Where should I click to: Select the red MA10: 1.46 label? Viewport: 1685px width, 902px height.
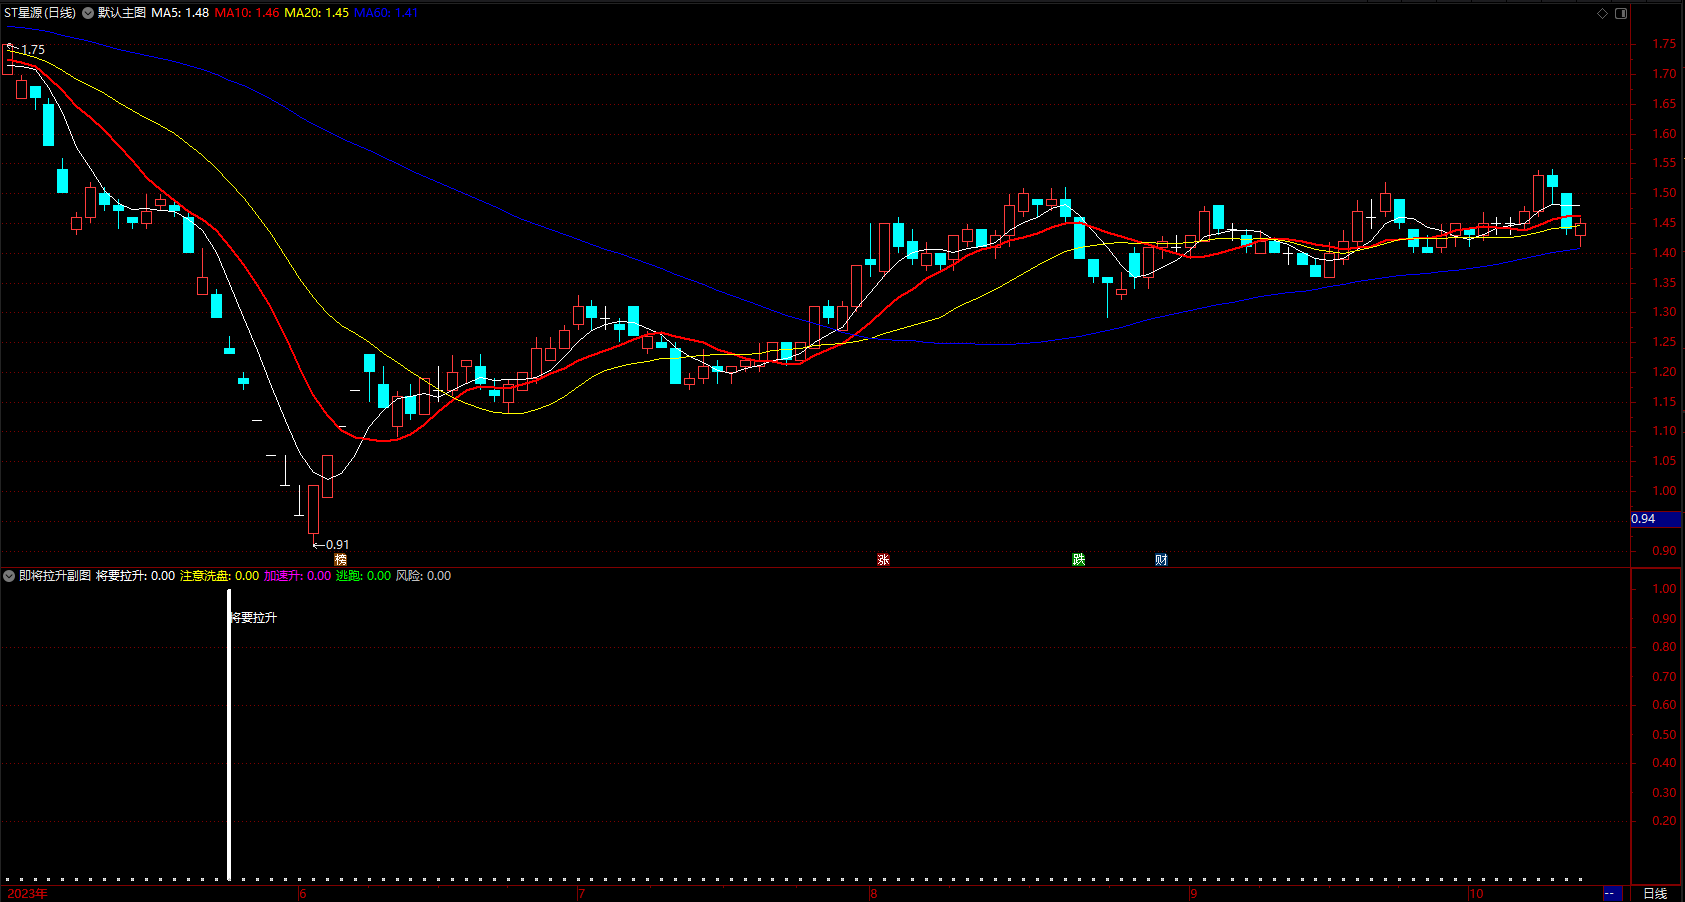coord(247,13)
